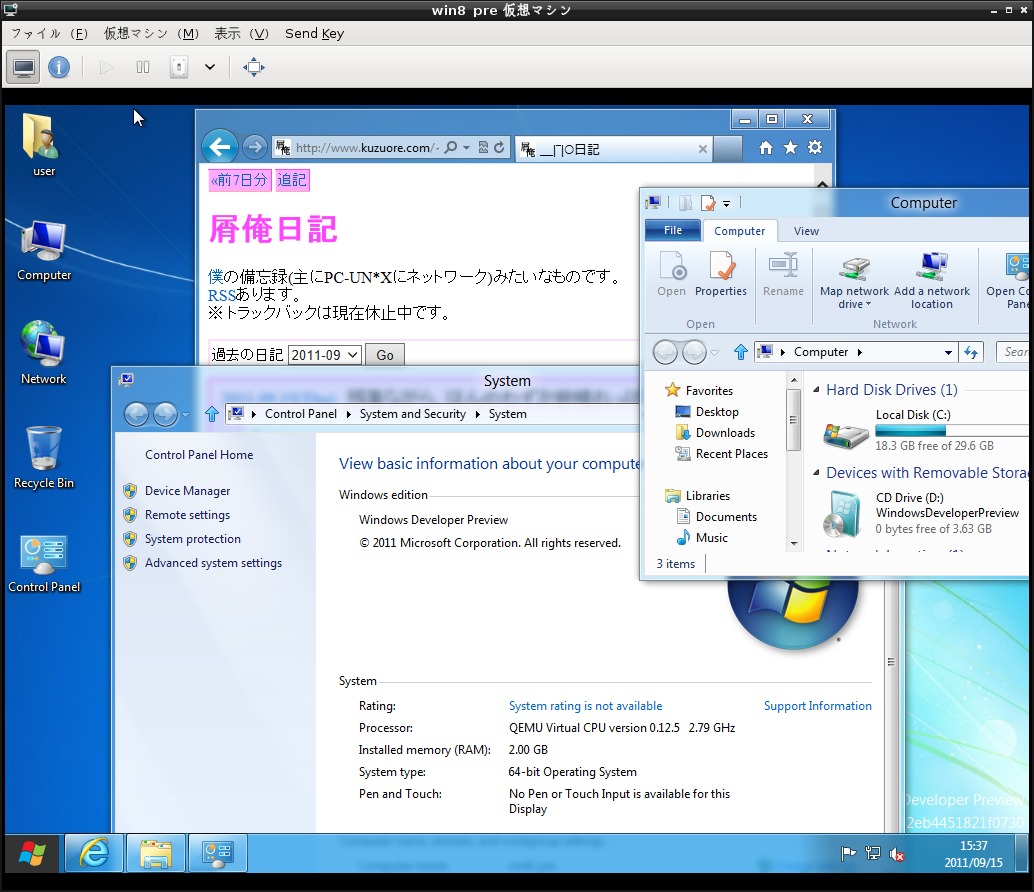Open System protection link
This screenshot has width=1034, height=892.
point(193,539)
